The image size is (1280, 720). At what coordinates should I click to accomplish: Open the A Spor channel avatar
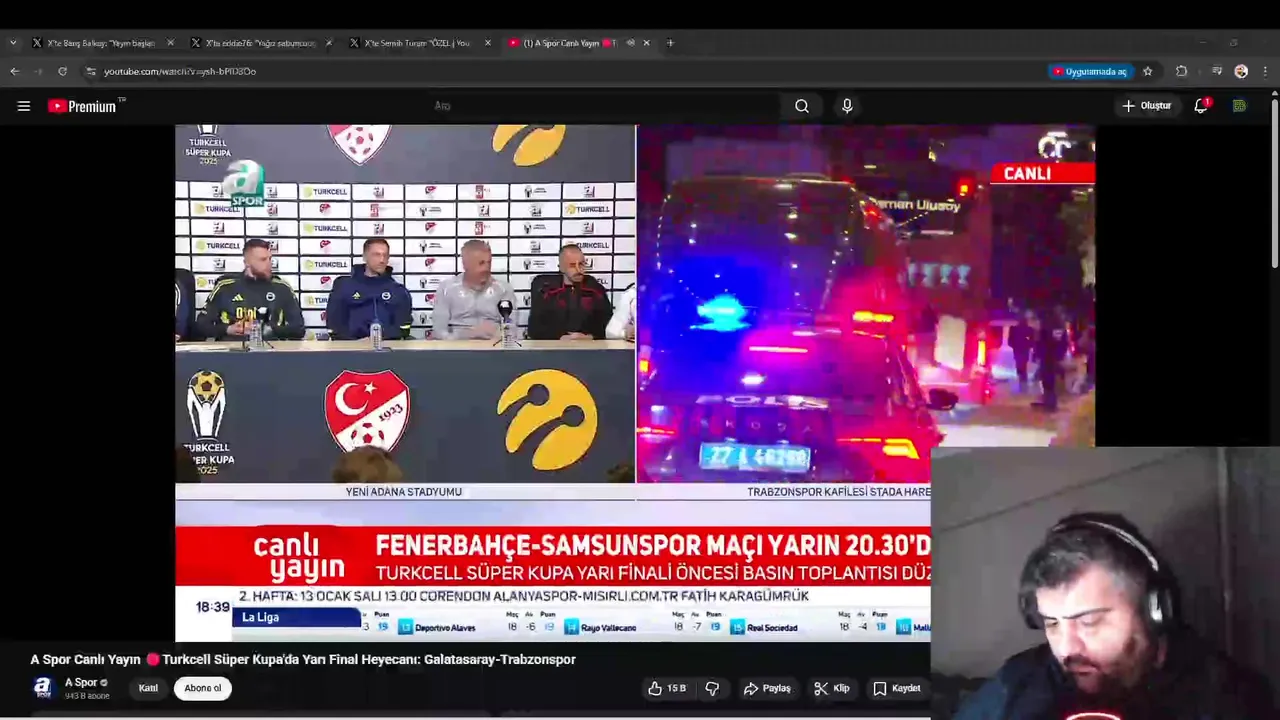pos(42,687)
